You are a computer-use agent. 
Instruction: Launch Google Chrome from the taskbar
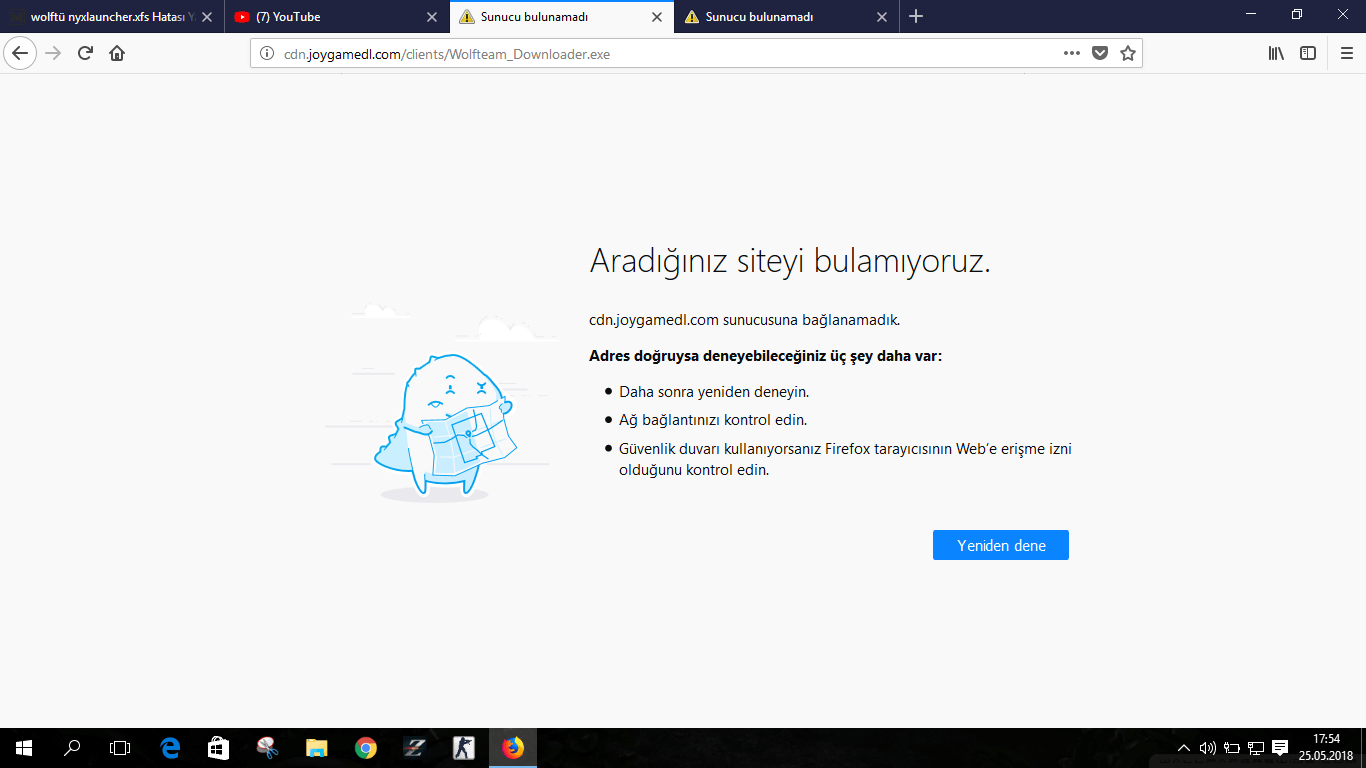[x=365, y=748]
